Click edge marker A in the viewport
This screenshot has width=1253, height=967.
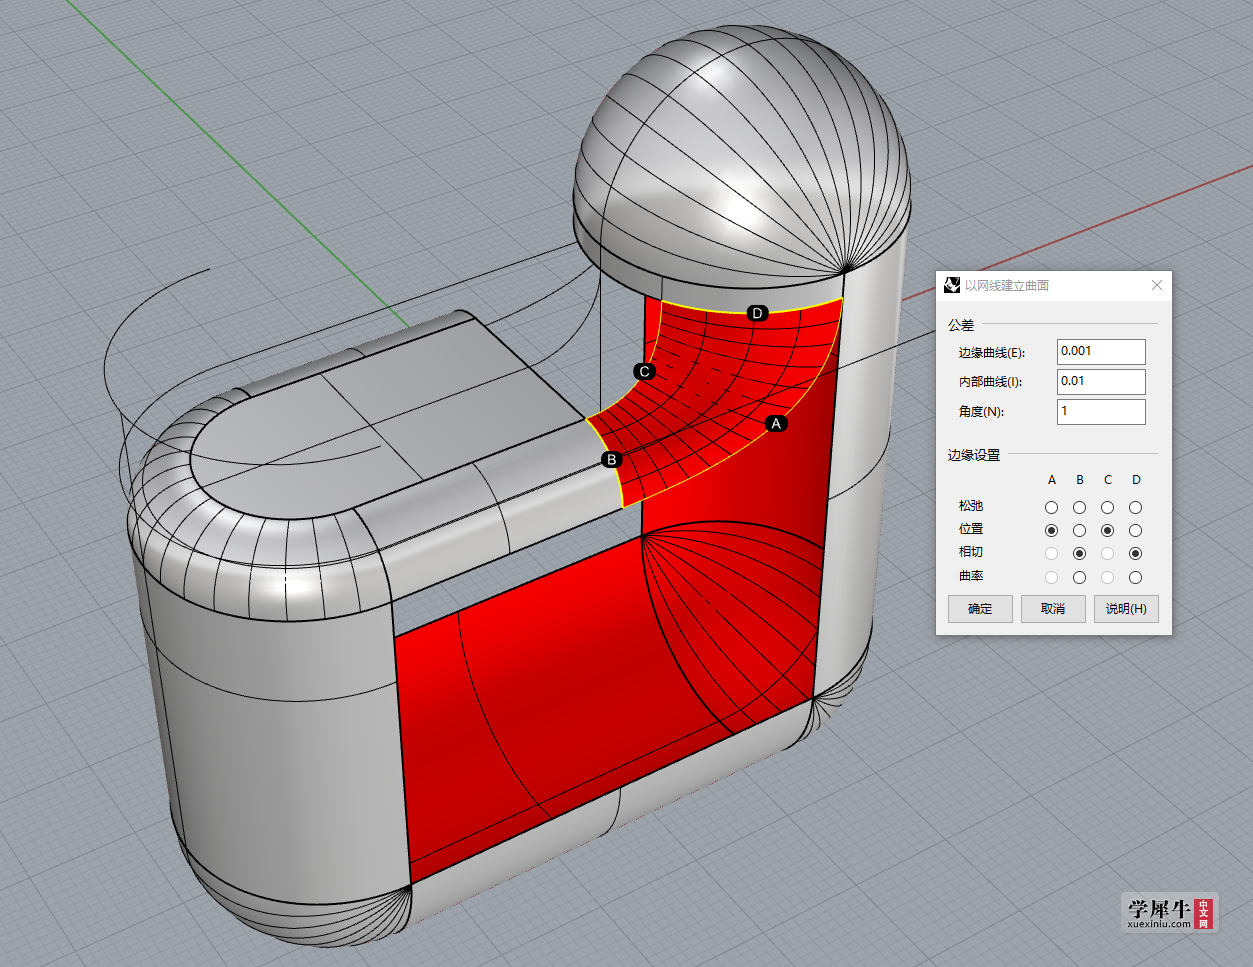point(776,424)
